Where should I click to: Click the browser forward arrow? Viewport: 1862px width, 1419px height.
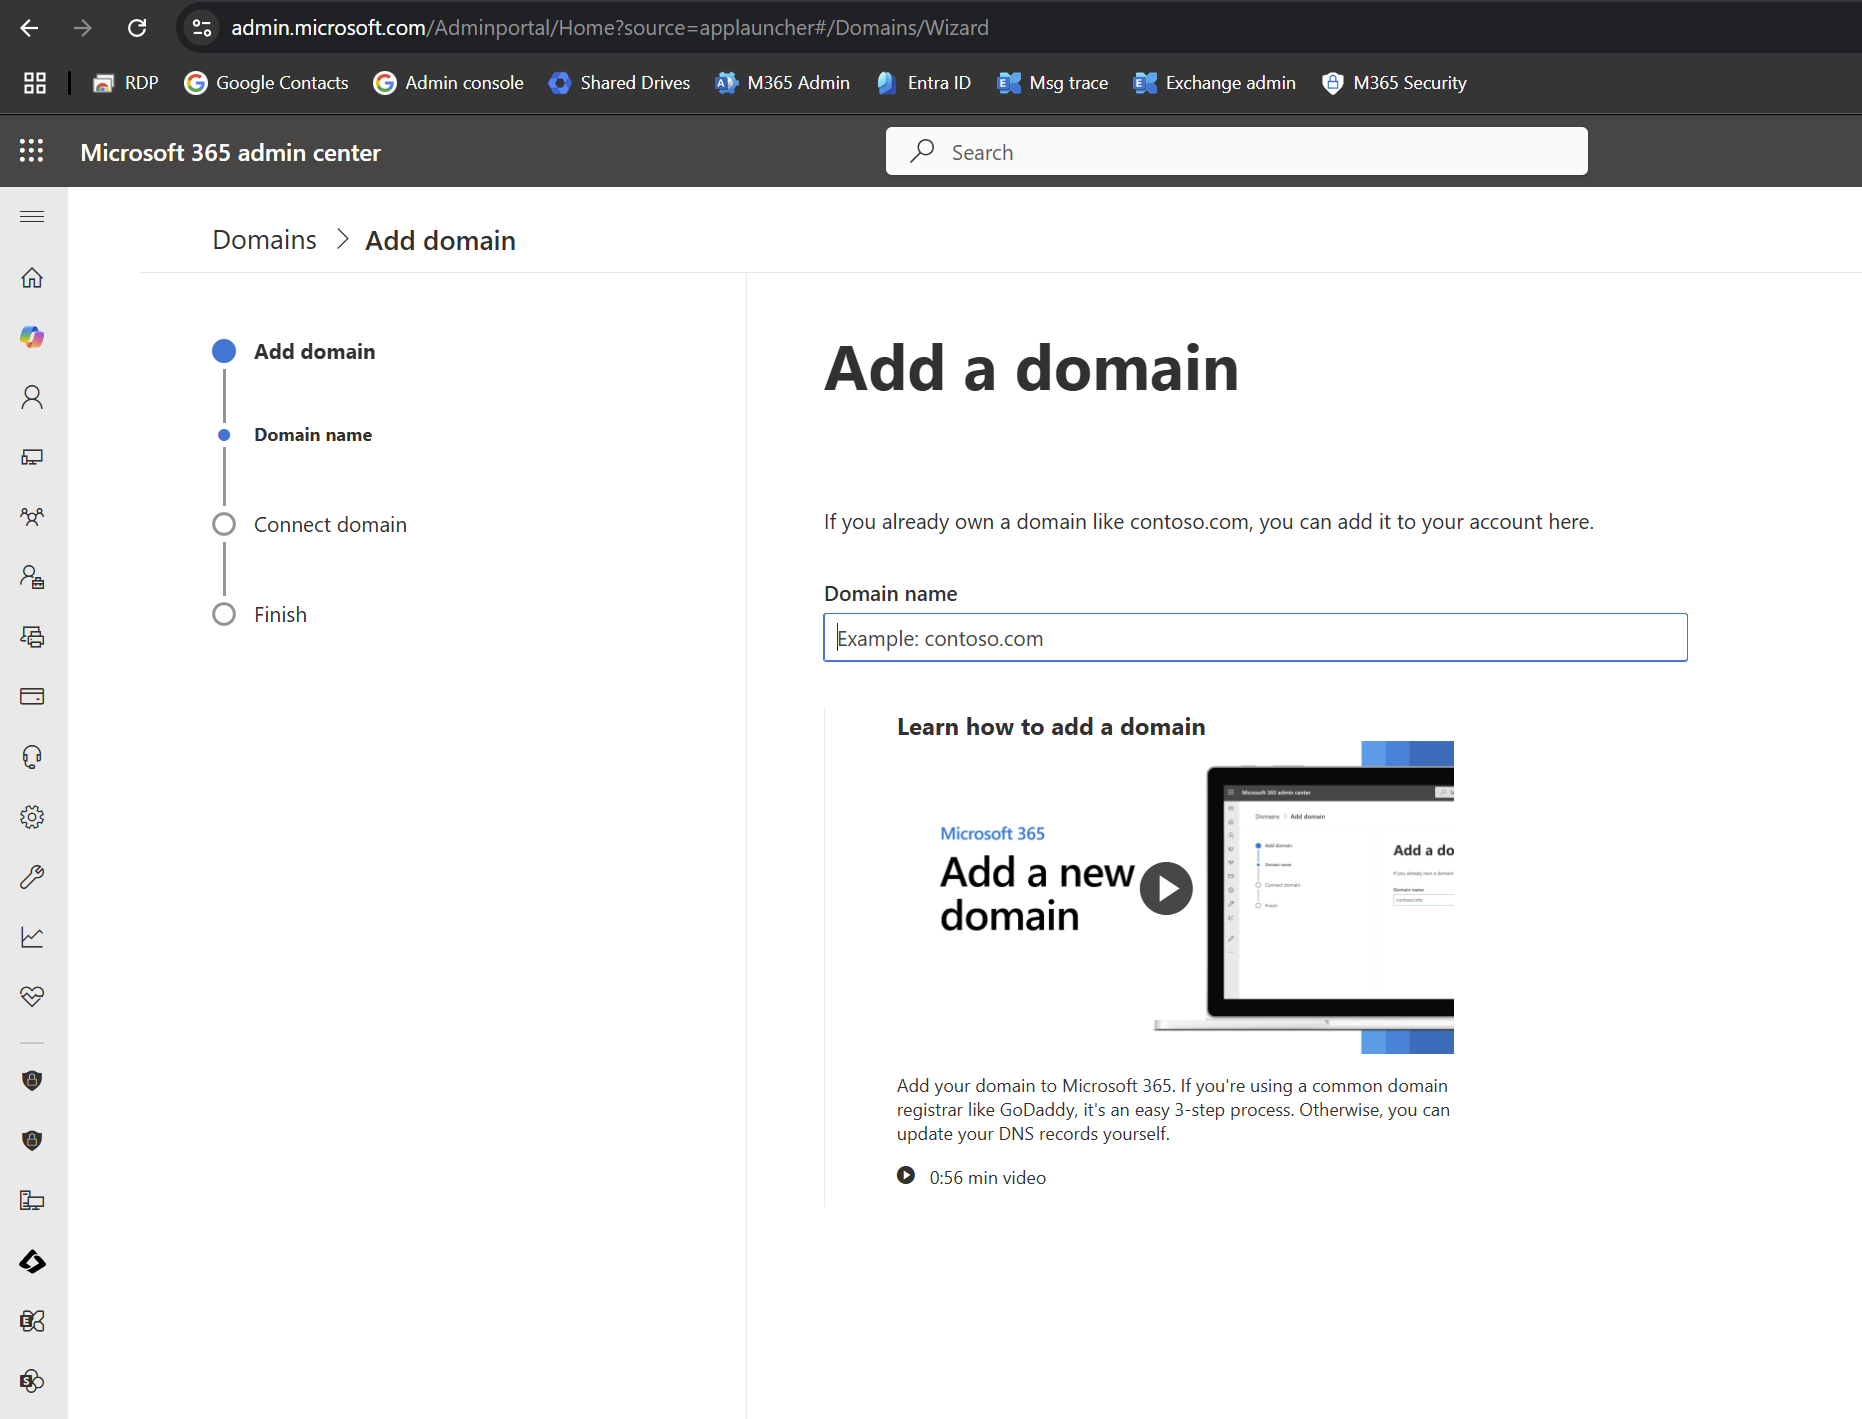pos(83,28)
